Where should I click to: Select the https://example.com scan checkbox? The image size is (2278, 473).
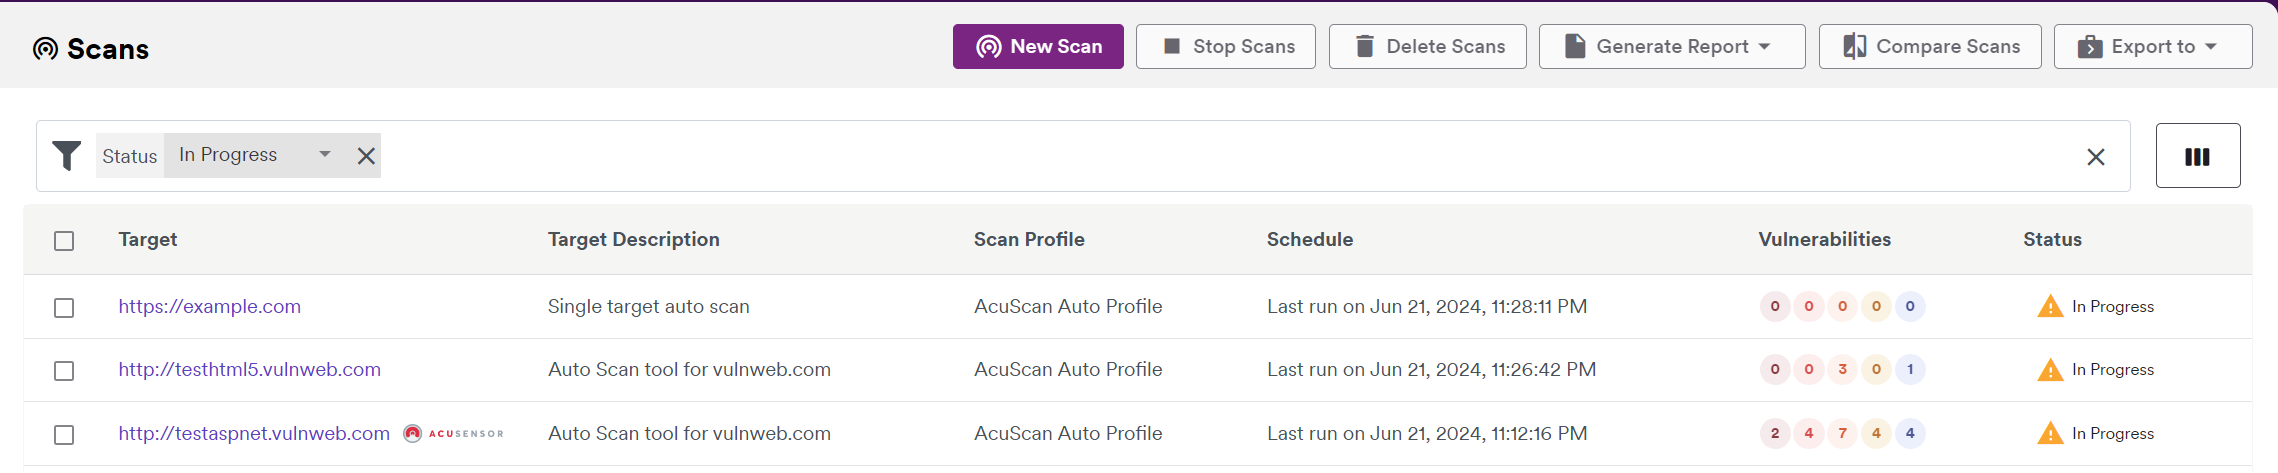[64, 308]
